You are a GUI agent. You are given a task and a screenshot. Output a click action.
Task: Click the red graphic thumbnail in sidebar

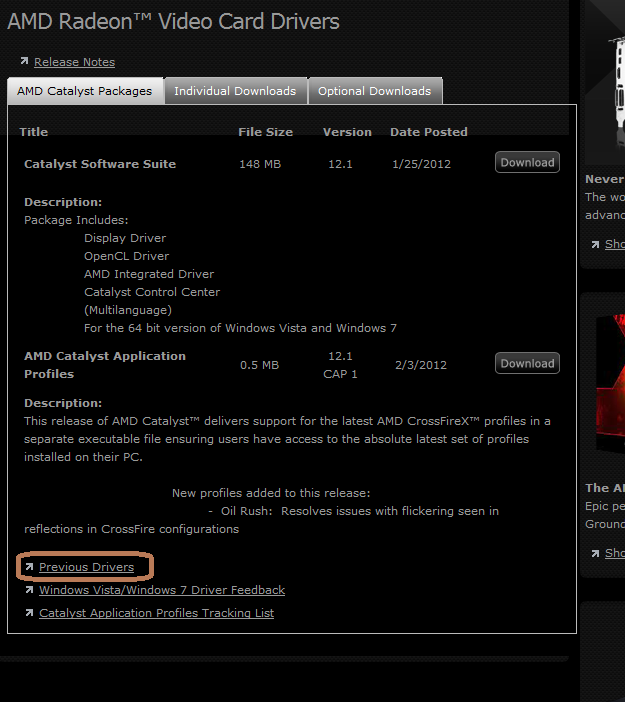pos(611,383)
